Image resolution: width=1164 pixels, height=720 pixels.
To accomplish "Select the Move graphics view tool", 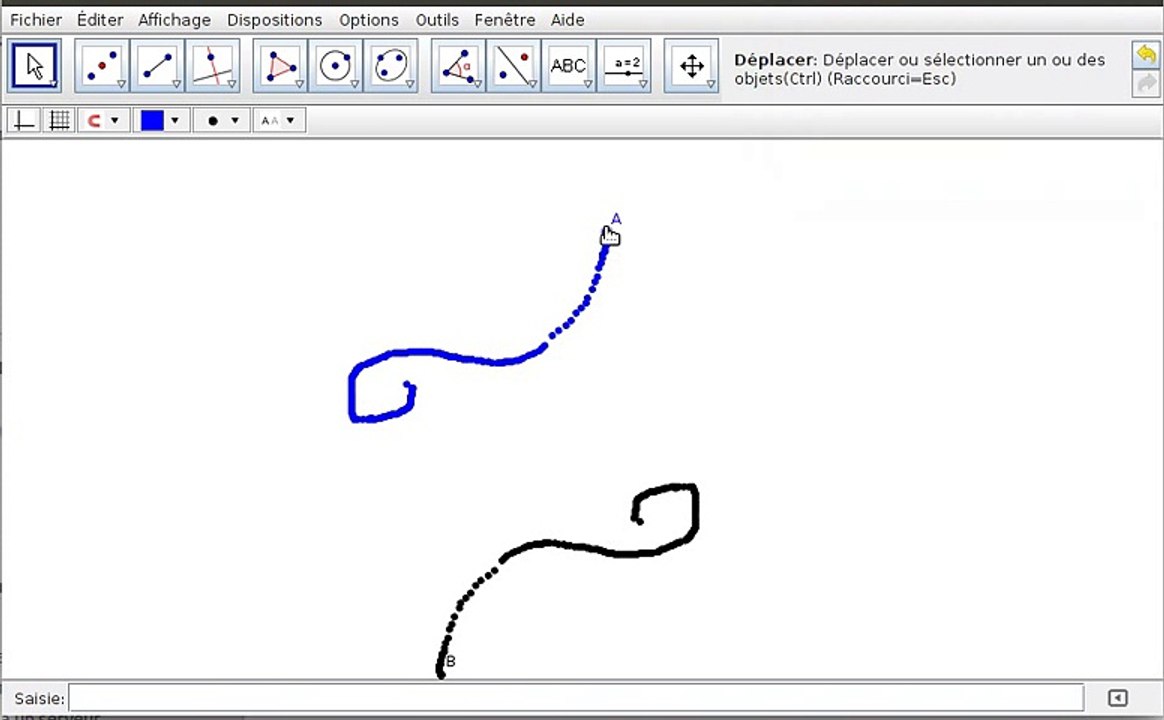I will coord(691,66).
